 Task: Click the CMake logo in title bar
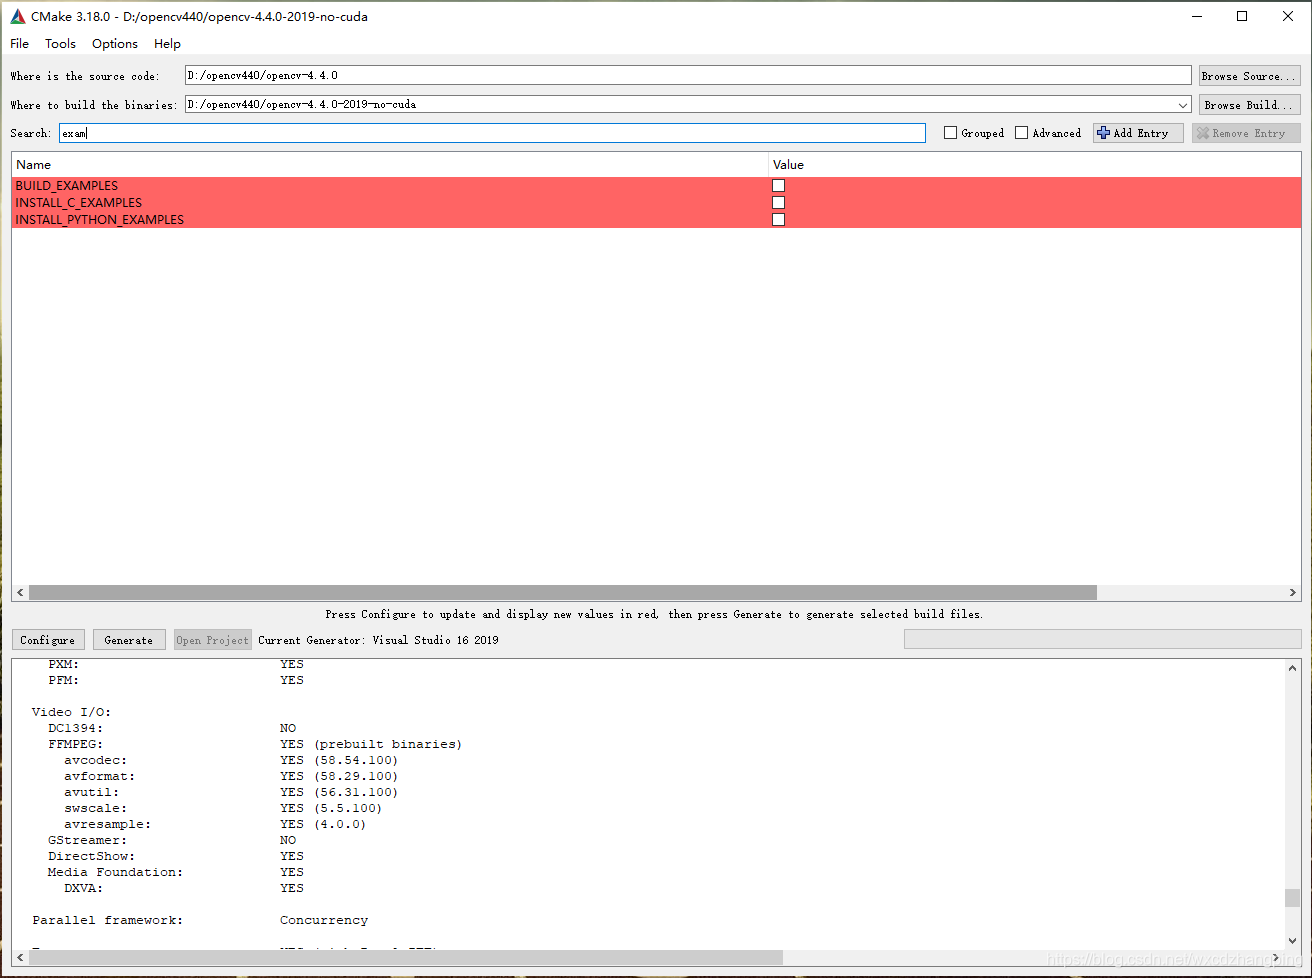pyautogui.click(x=18, y=16)
